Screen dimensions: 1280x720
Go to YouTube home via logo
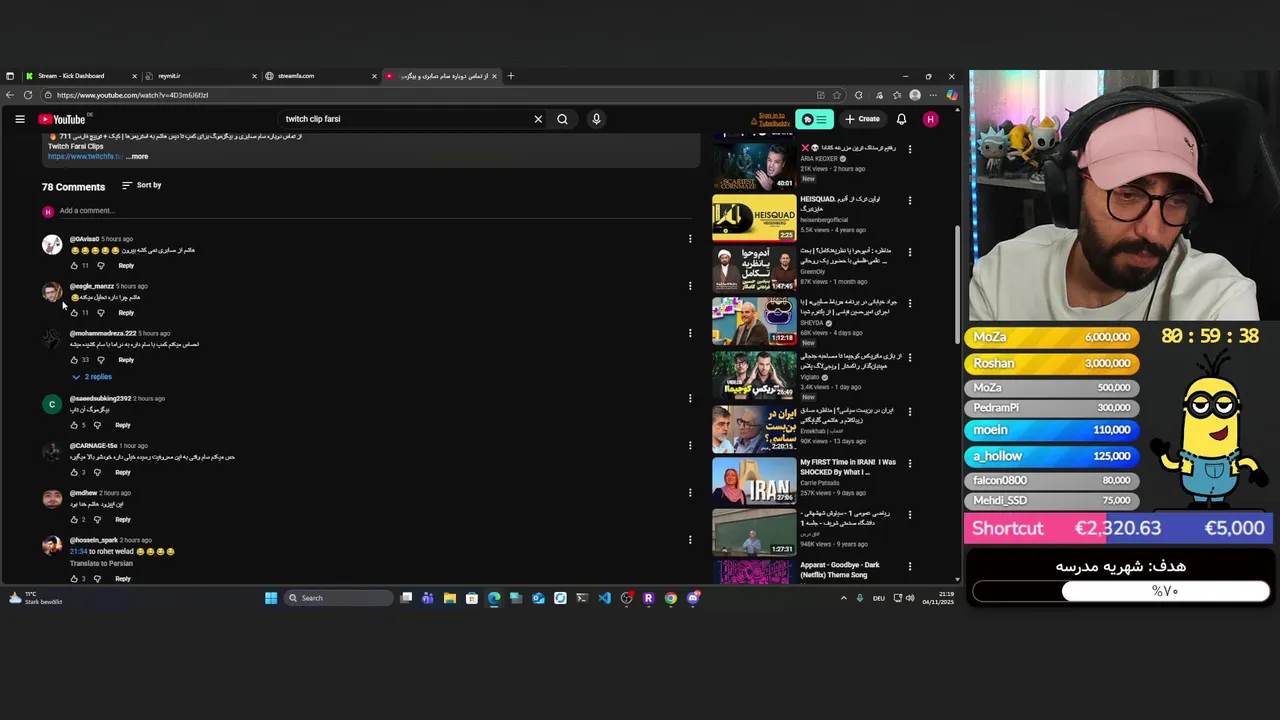(62, 119)
